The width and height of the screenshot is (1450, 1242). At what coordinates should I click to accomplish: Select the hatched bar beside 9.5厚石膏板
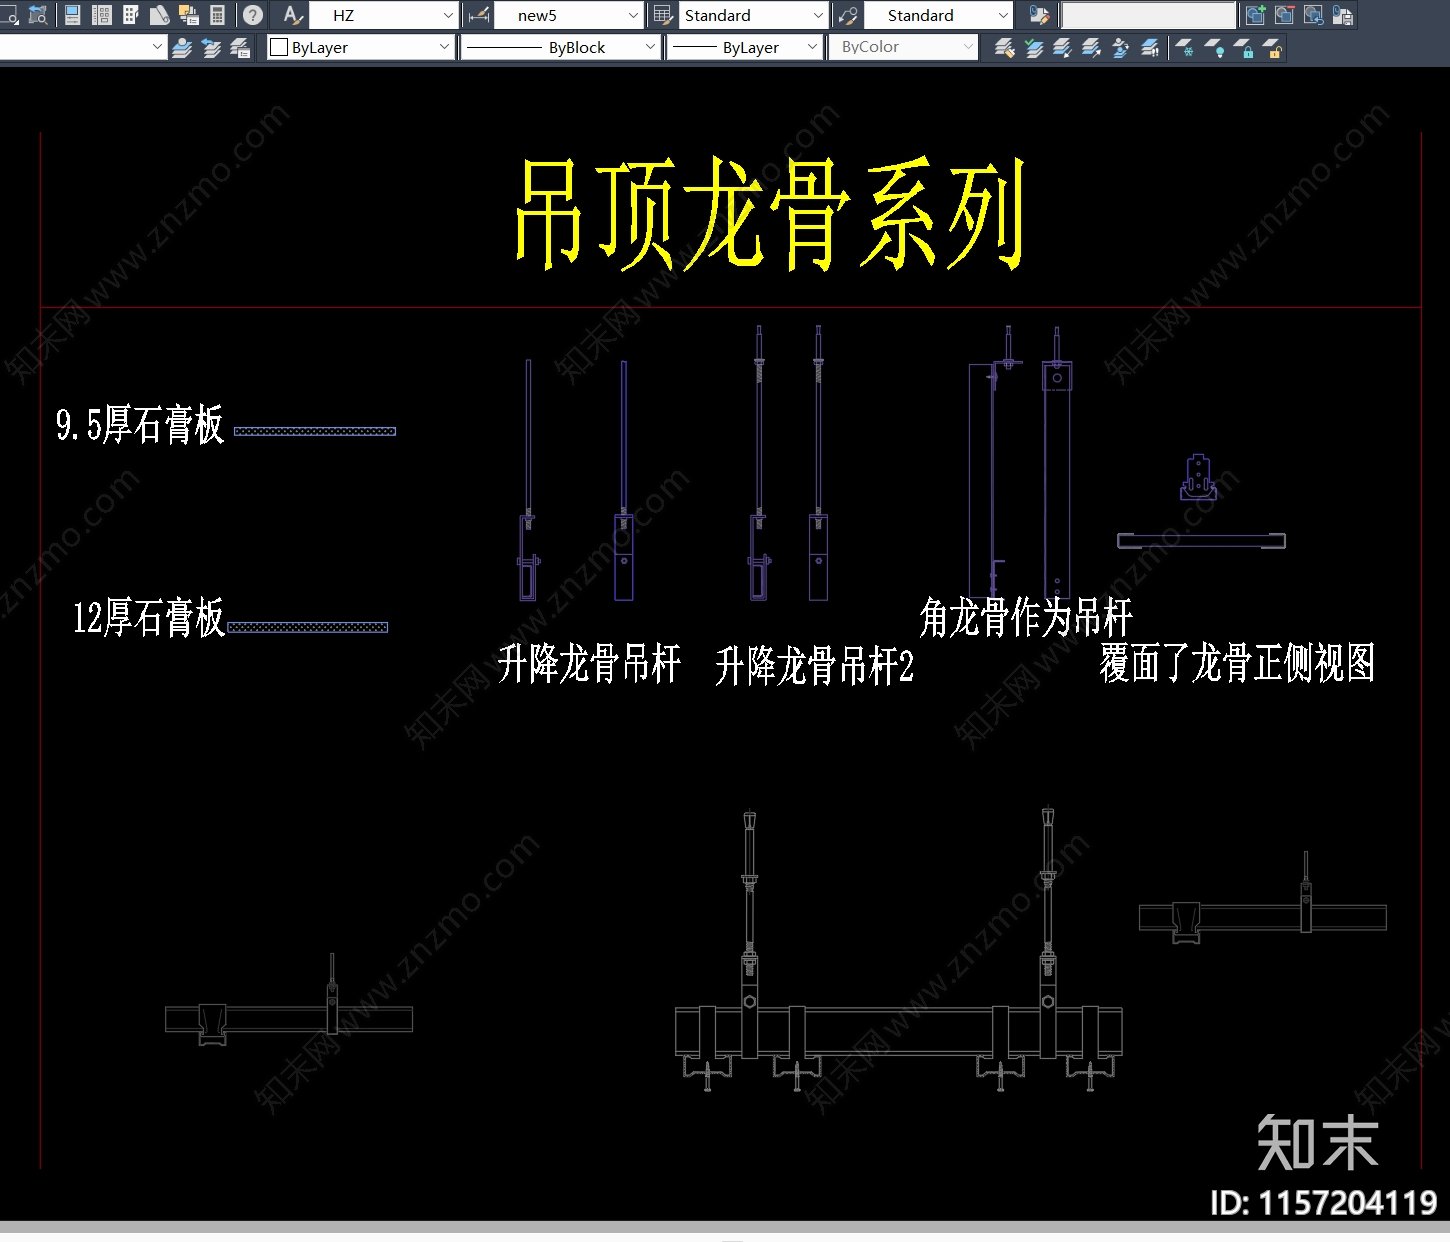point(315,431)
